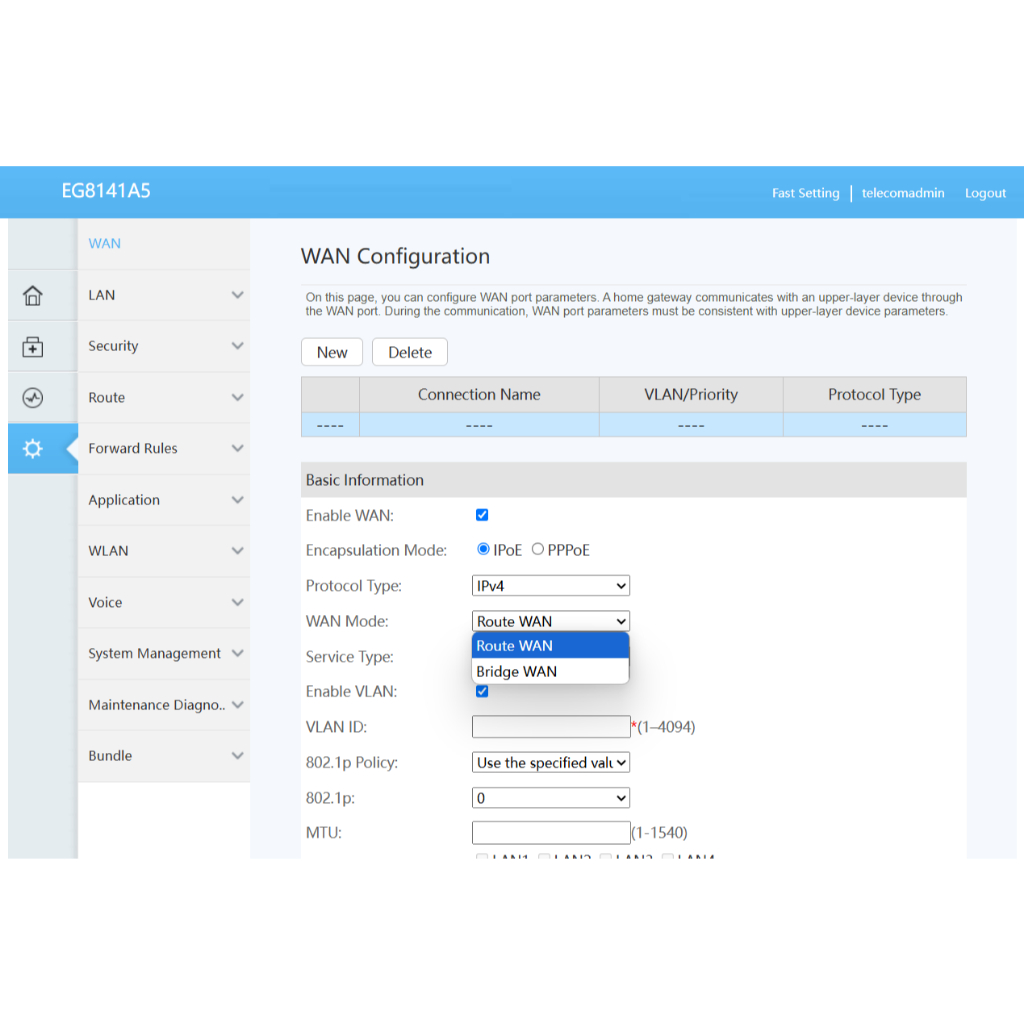Viewport: 1024px width, 1024px height.
Task: Click the Delete button
Action: pyautogui.click(x=410, y=352)
